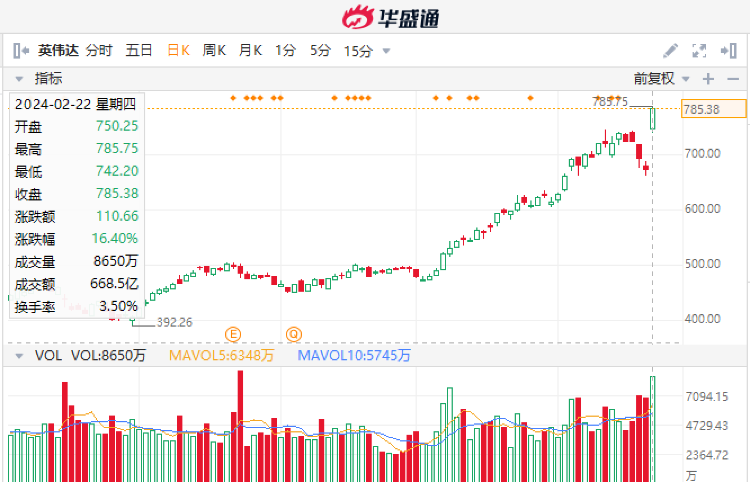Screen dimensions: 750x482
Task: Click the 涨跌幅 value 16.40%
Action: pos(115,238)
